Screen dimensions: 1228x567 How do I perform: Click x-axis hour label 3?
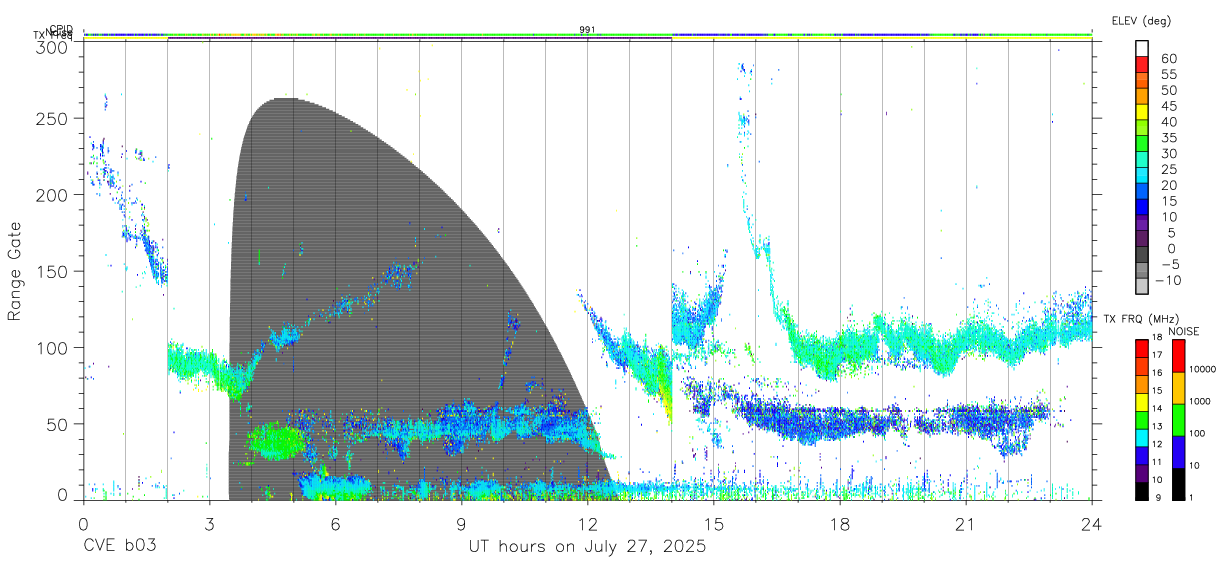[x=209, y=523]
